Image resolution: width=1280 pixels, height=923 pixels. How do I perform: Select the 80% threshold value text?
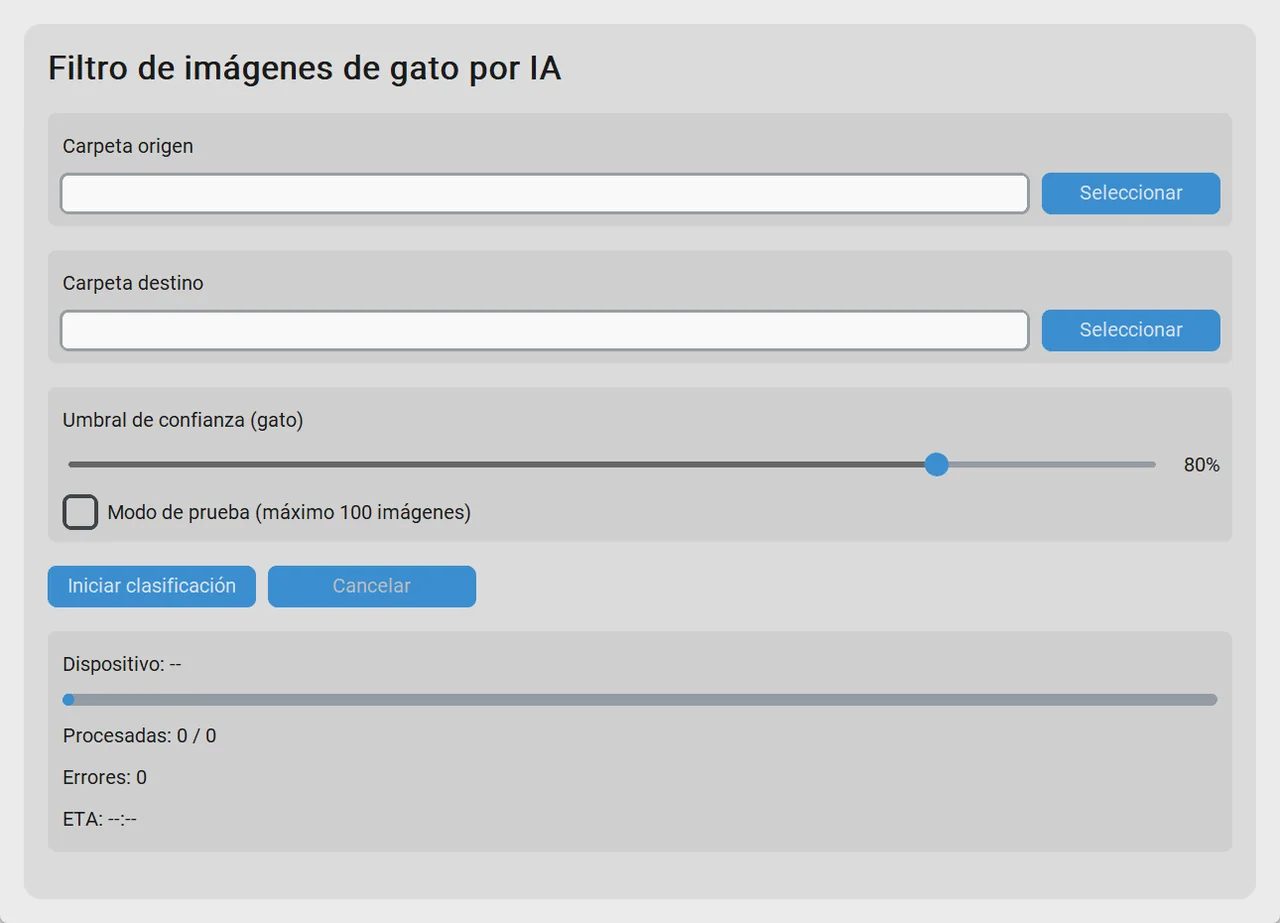(x=1201, y=465)
